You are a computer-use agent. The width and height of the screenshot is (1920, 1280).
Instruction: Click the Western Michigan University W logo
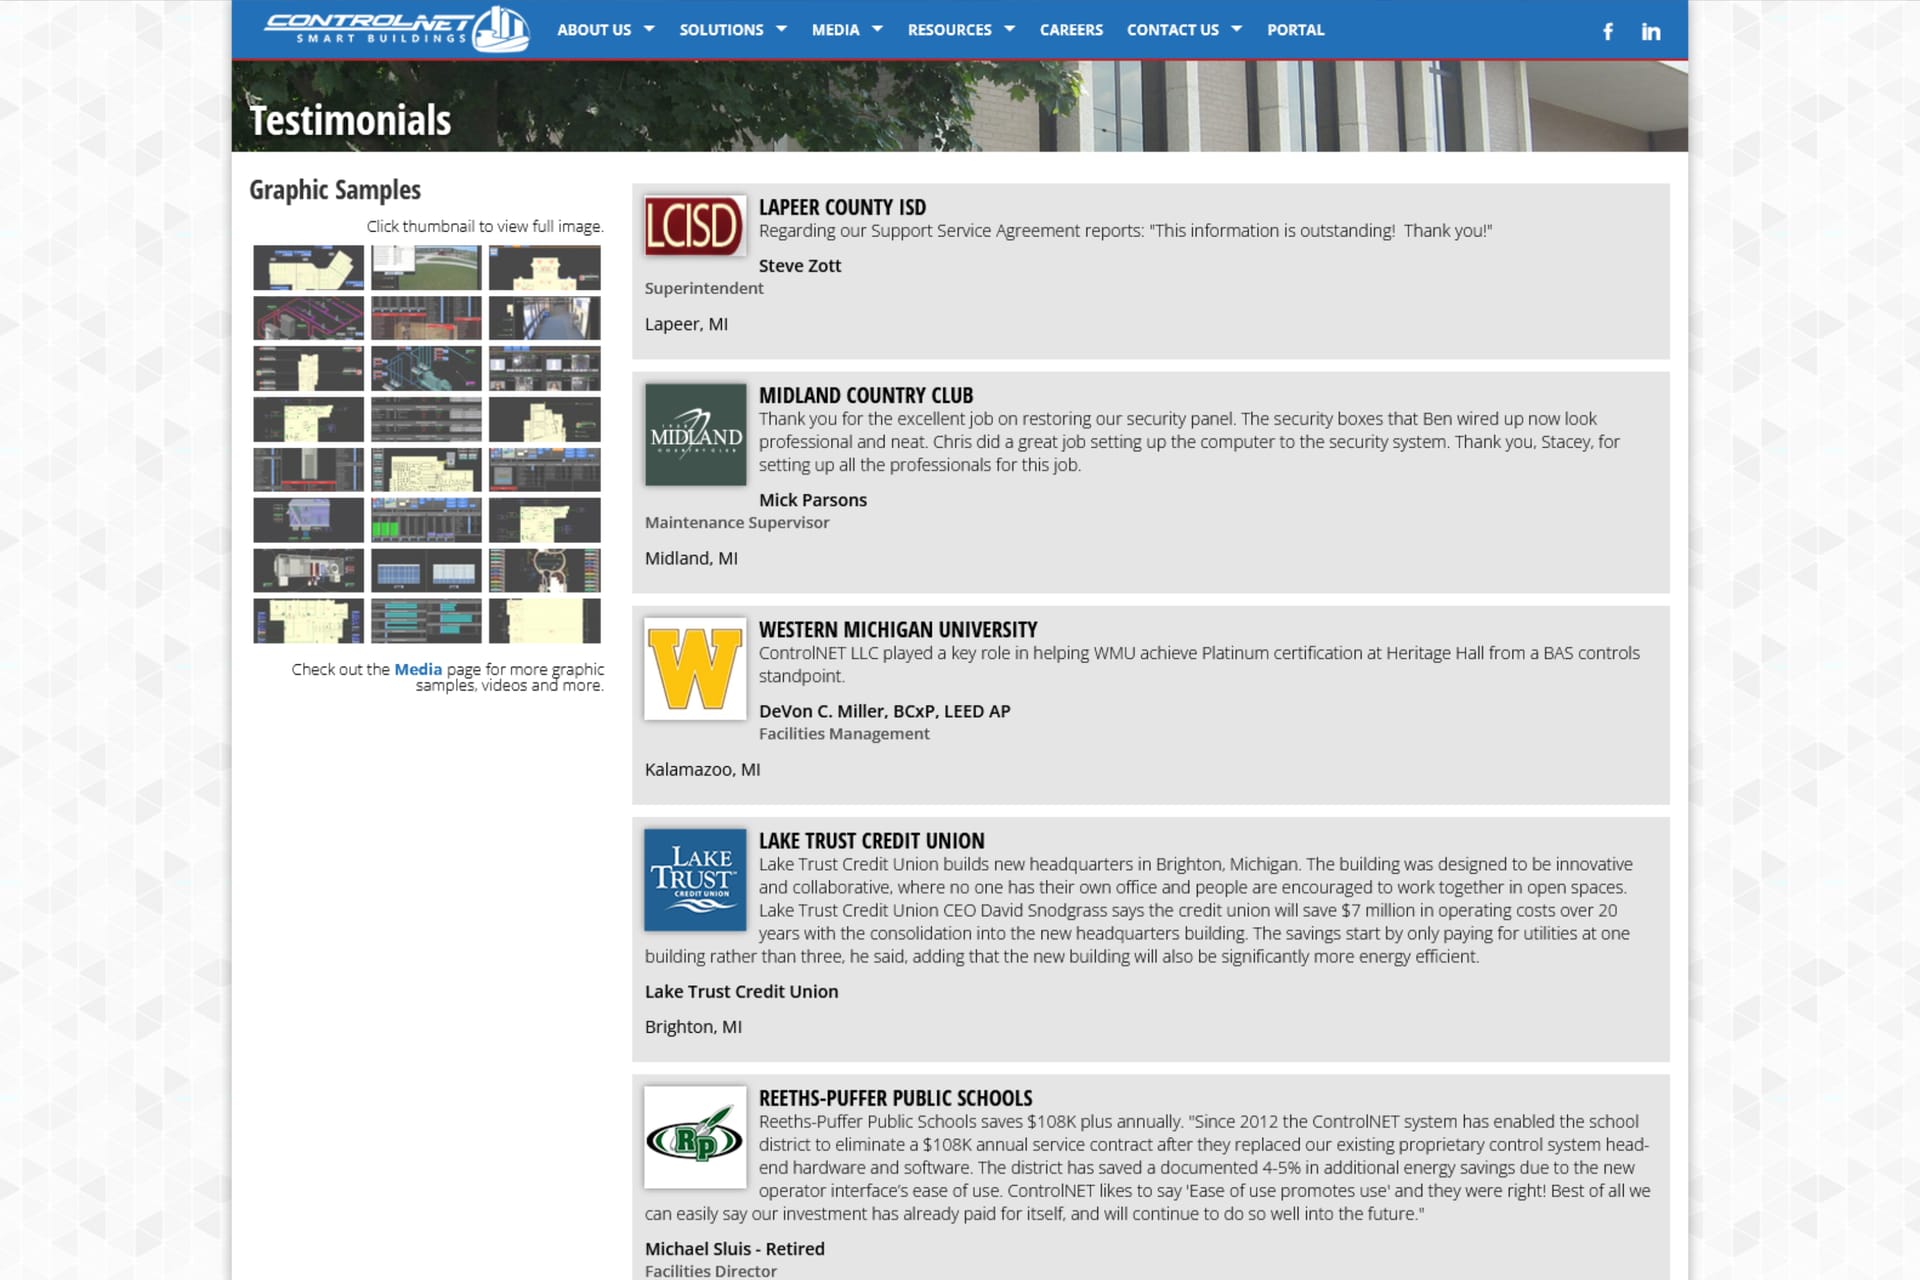(695, 669)
